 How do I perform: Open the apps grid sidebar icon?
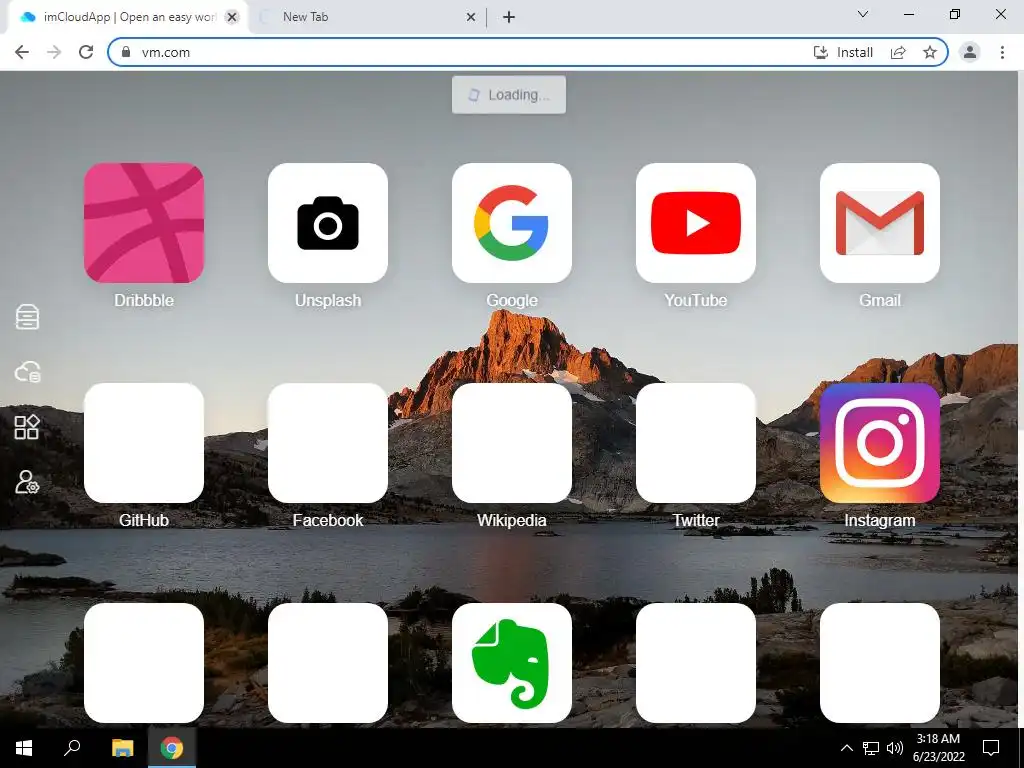click(27, 427)
